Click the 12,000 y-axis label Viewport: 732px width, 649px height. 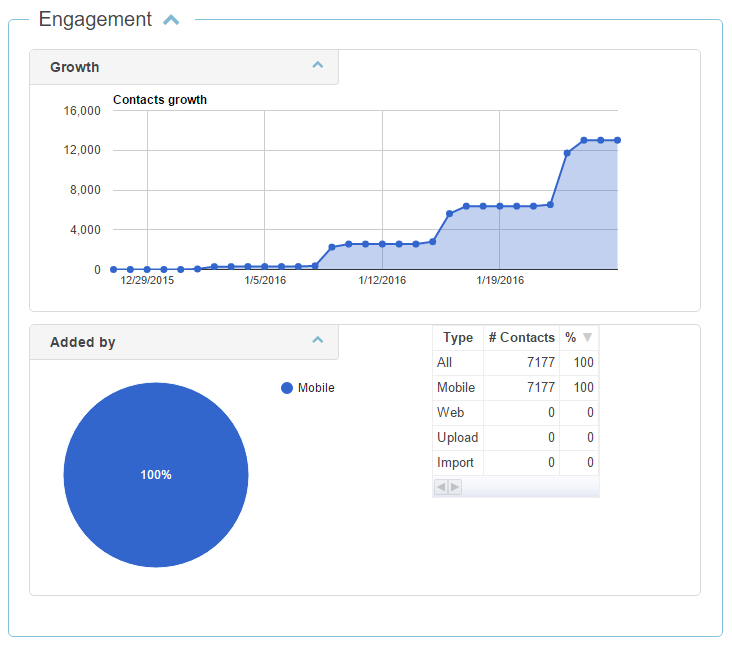[x=82, y=150]
